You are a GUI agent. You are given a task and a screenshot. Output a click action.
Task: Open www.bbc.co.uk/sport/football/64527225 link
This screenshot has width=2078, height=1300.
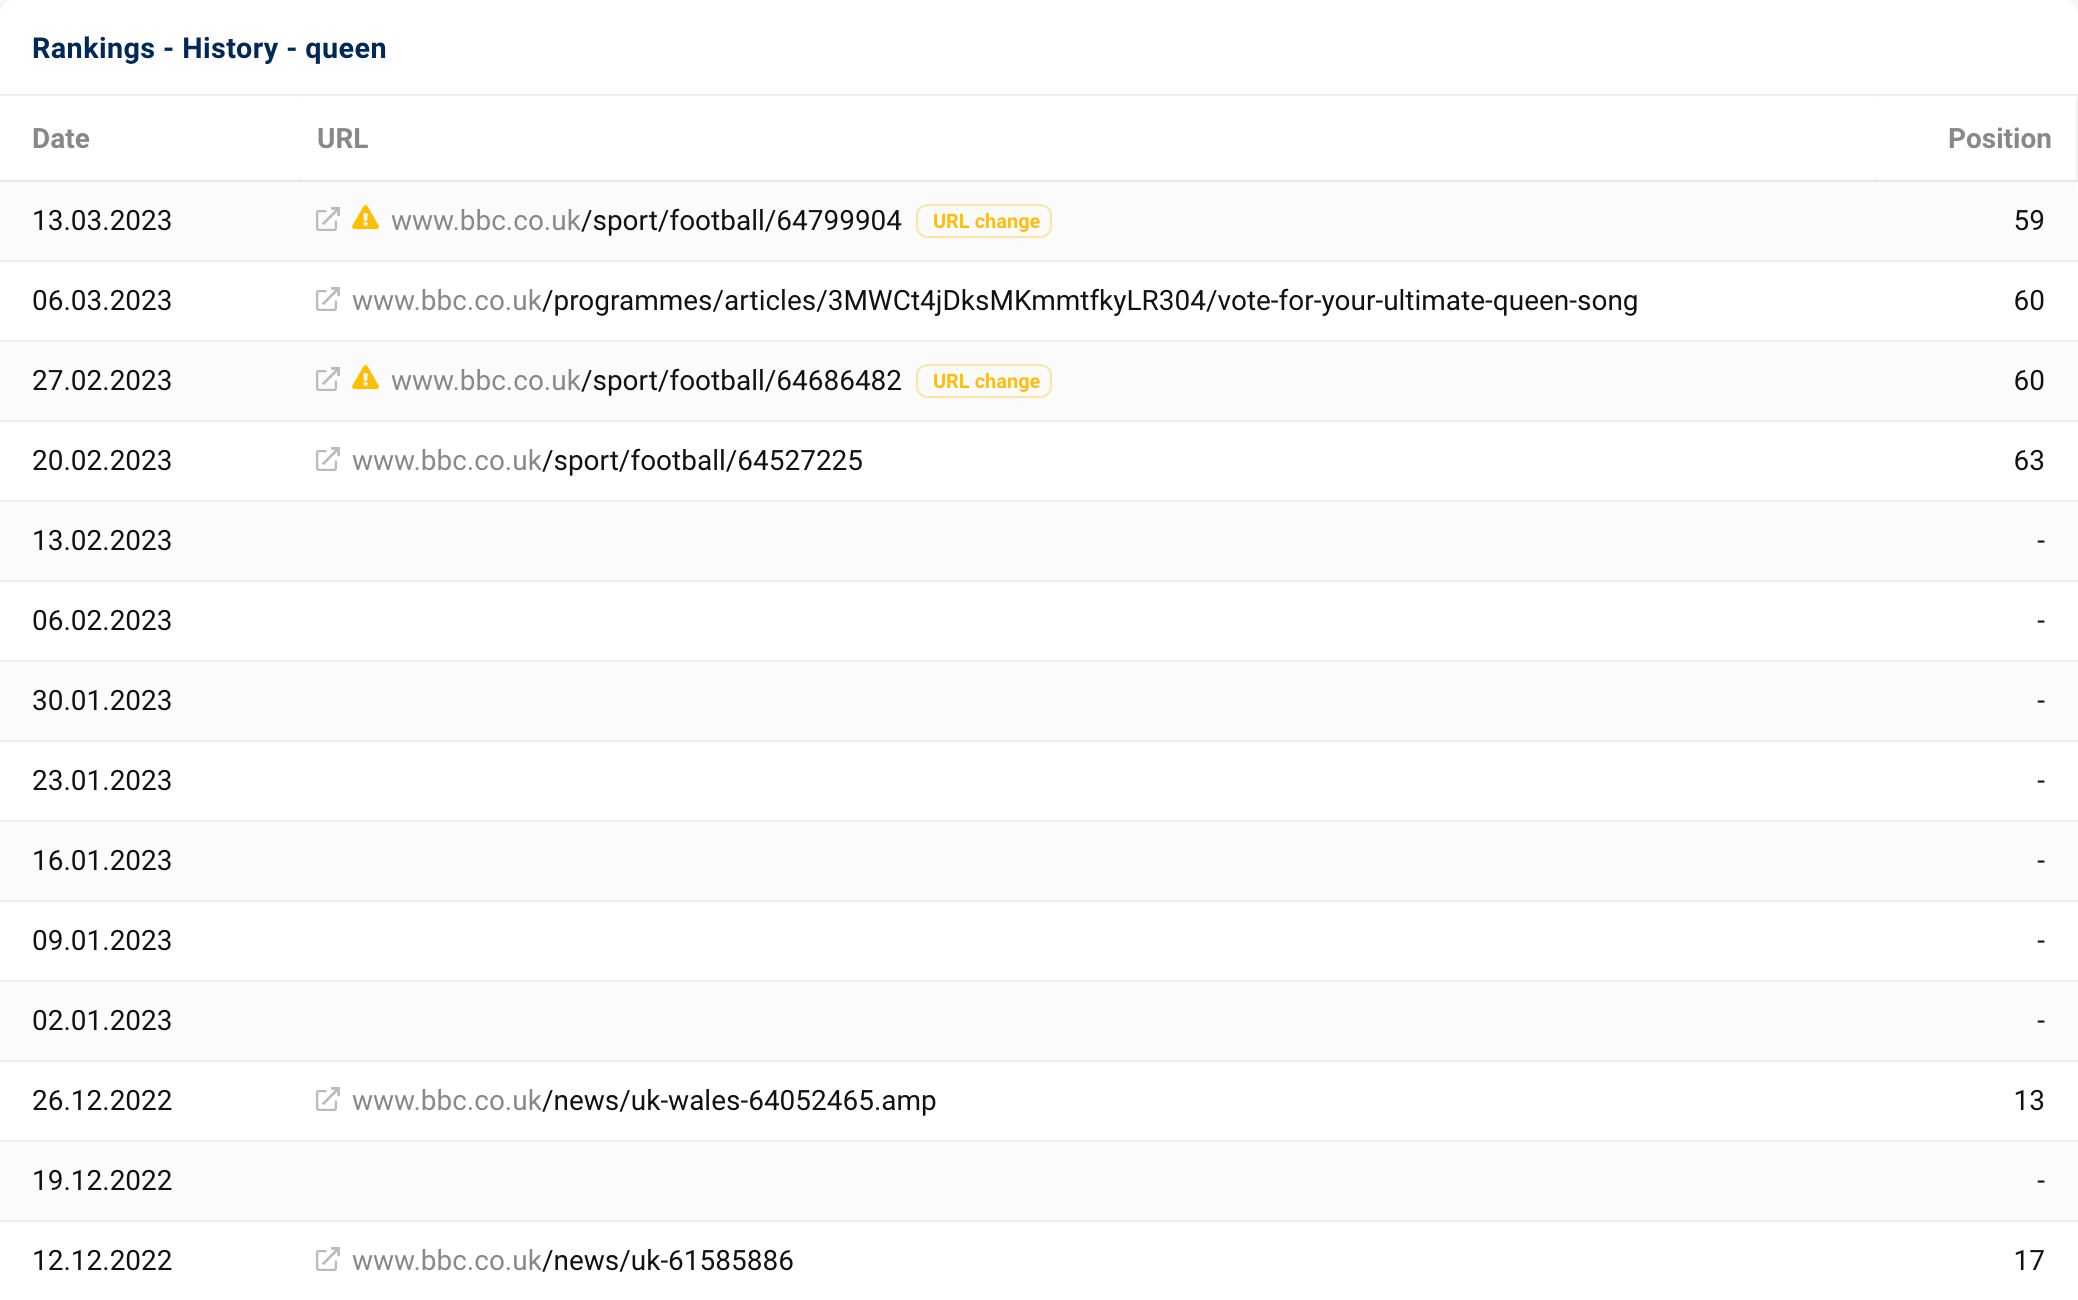coord(607,461)
